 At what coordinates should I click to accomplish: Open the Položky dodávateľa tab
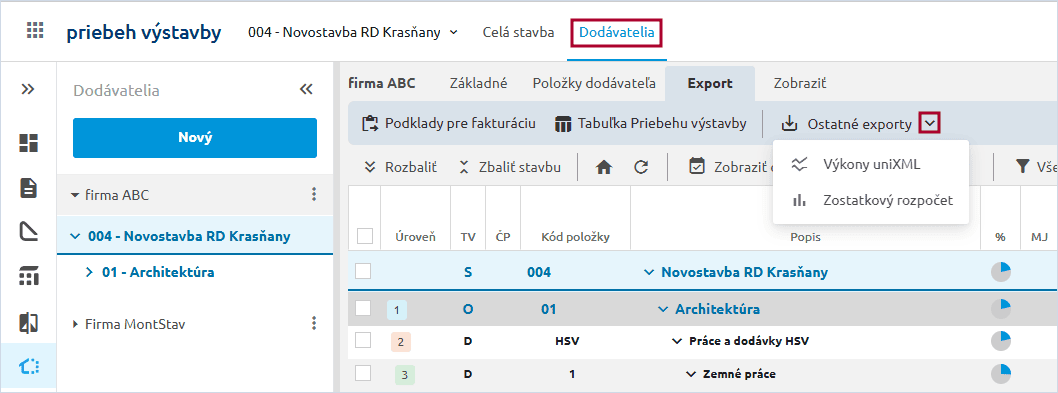coord(594,84)
